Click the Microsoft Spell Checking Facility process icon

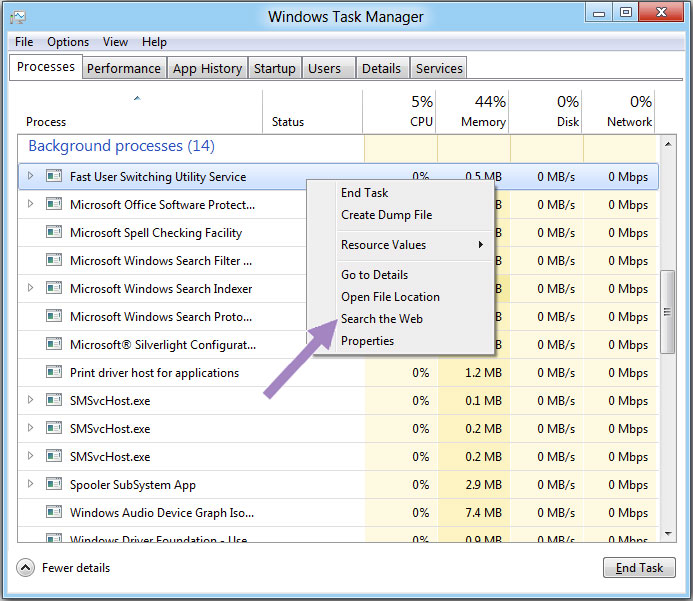(x=53, y=233)
